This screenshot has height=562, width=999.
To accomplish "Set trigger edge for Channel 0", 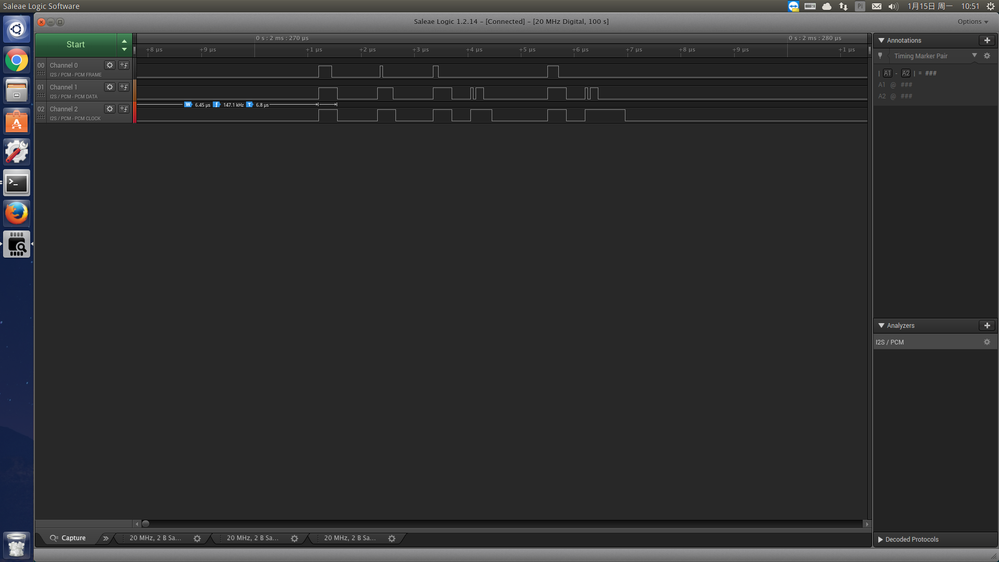I will pyautogui.click(x=124, y=65).
